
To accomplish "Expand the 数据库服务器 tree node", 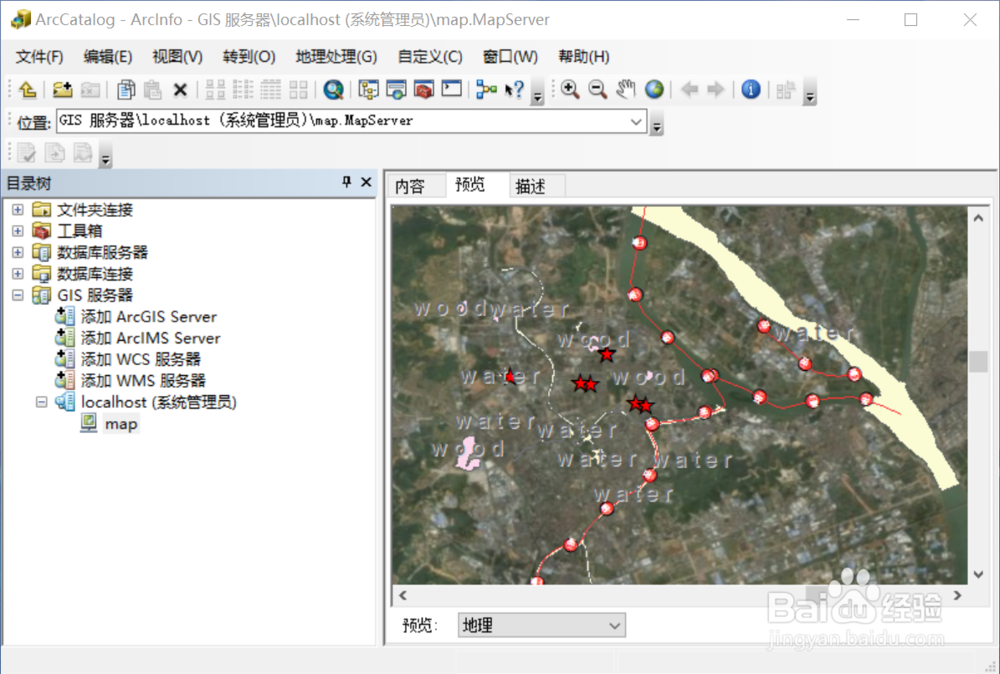I will coord(18,253).
